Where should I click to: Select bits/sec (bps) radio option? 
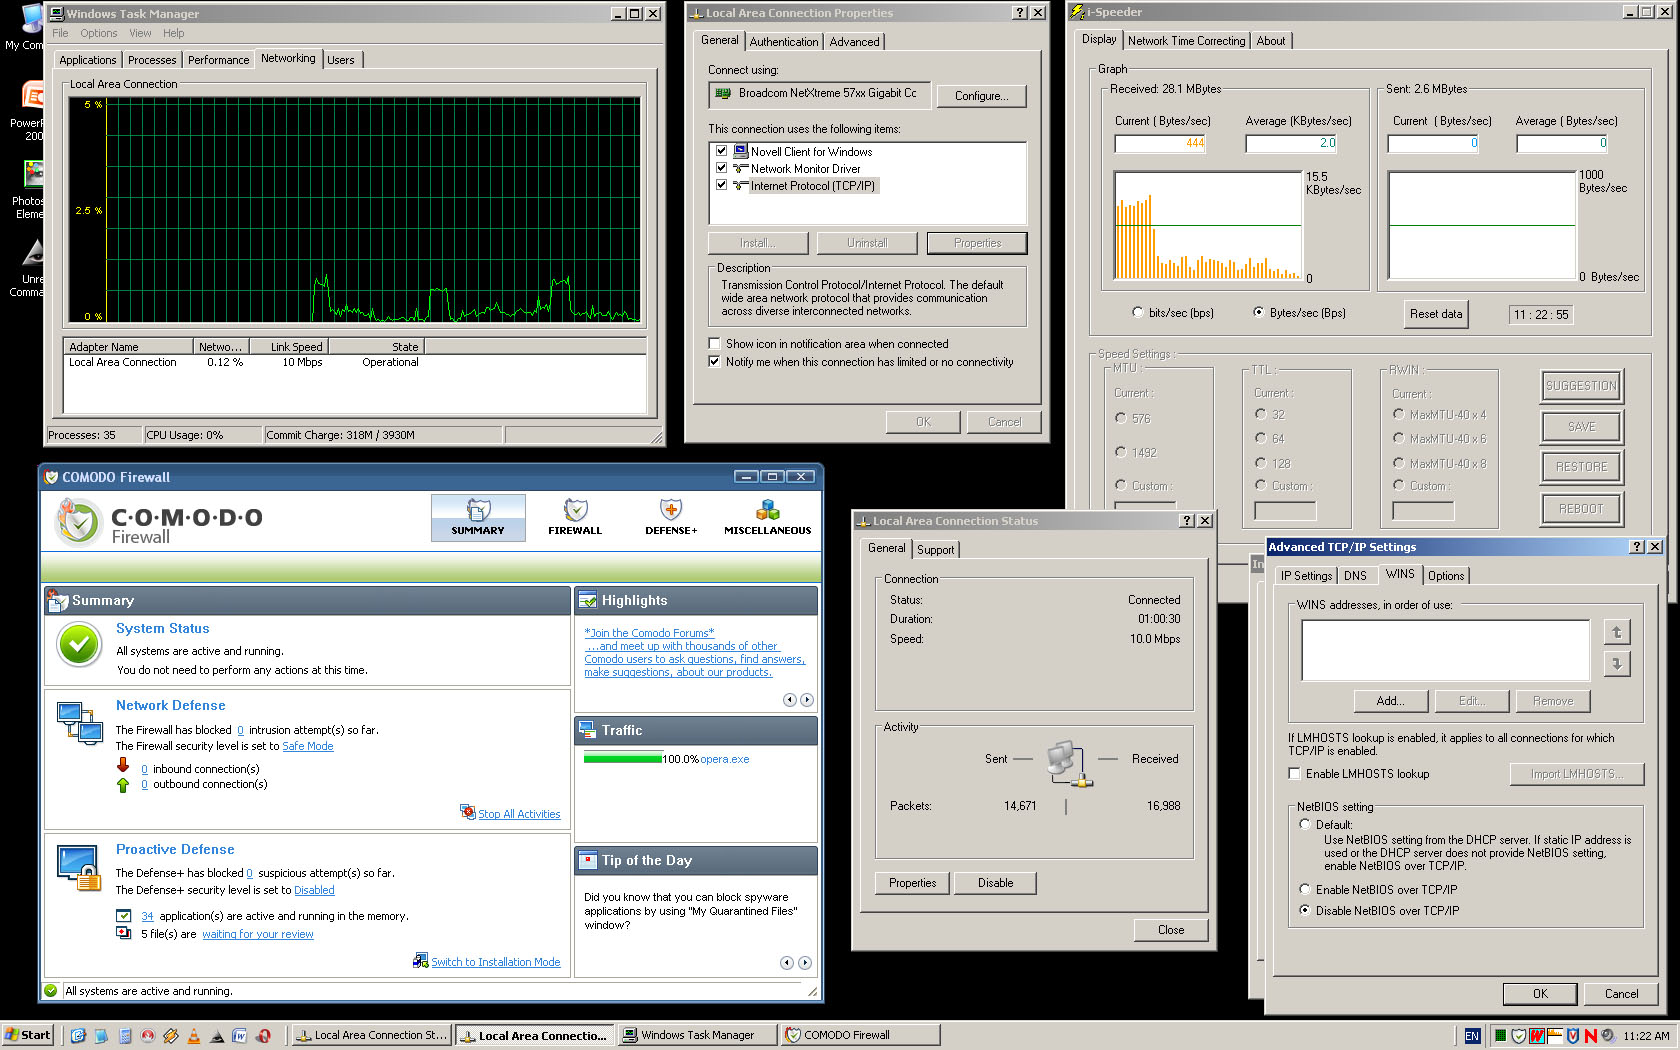click(1138, 313)
